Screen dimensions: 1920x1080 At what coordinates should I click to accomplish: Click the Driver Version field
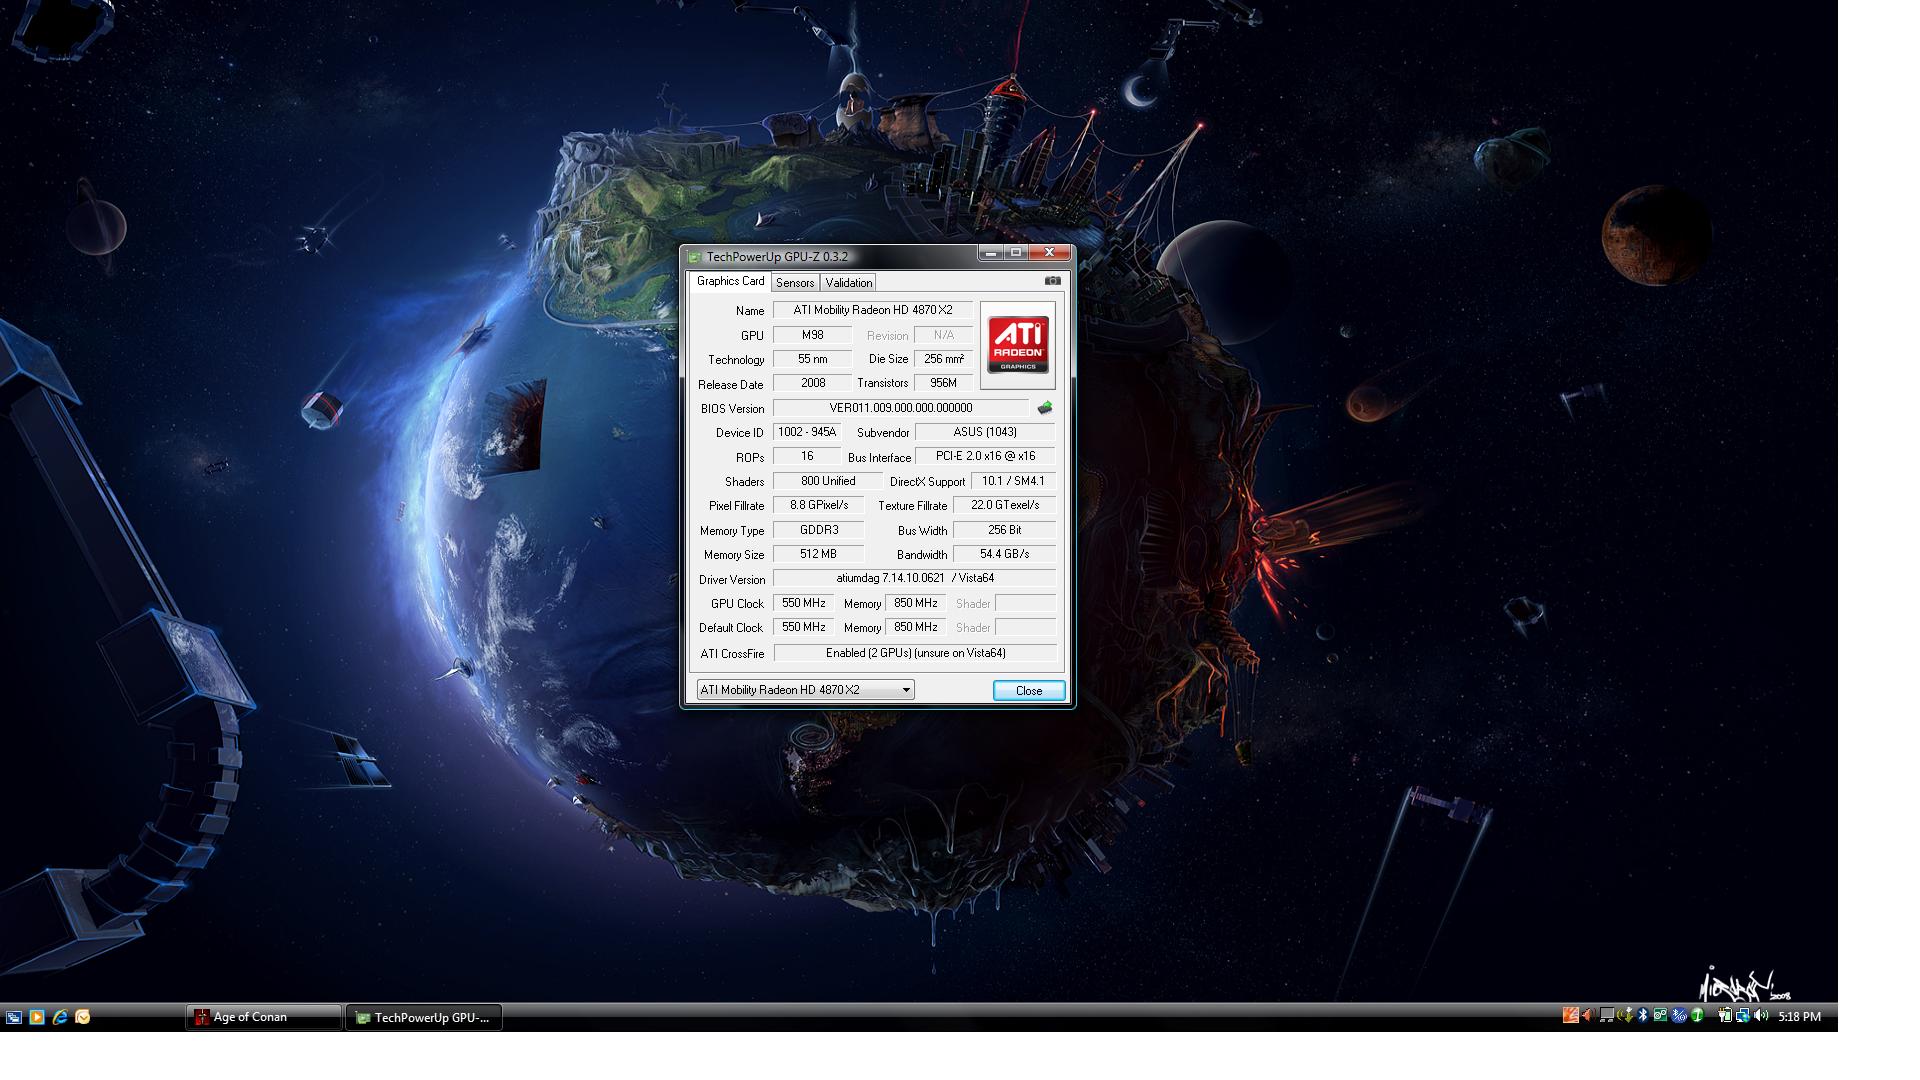(915, 578)
